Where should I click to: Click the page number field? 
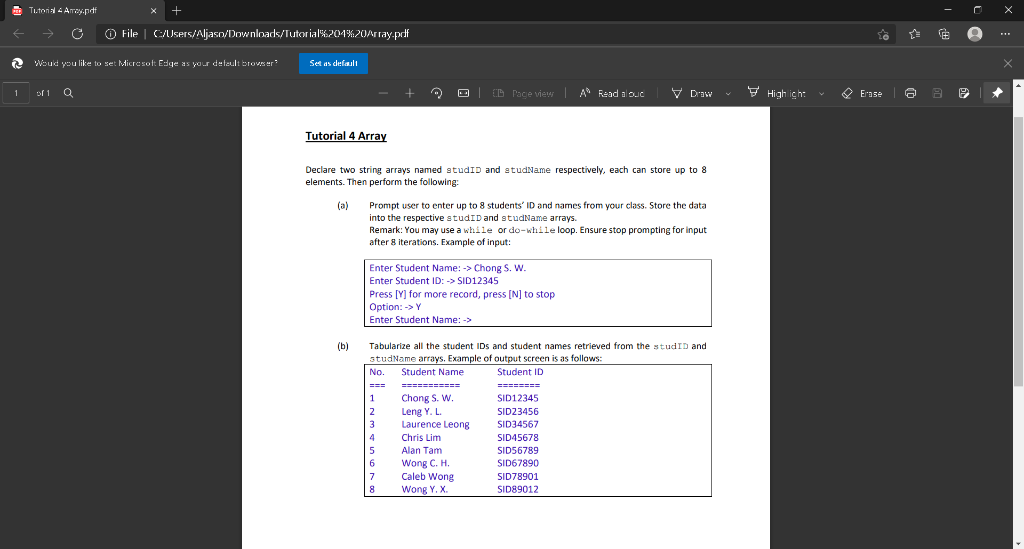(x=16, y=93)
